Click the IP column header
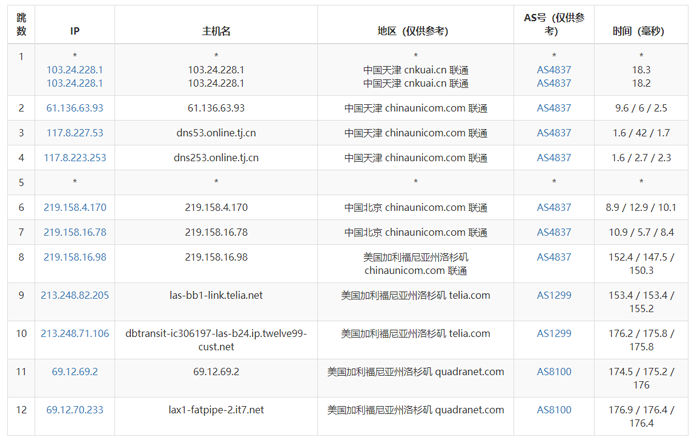Image resolution: width=700 pixels, height=440 pixels. point(75,31)
